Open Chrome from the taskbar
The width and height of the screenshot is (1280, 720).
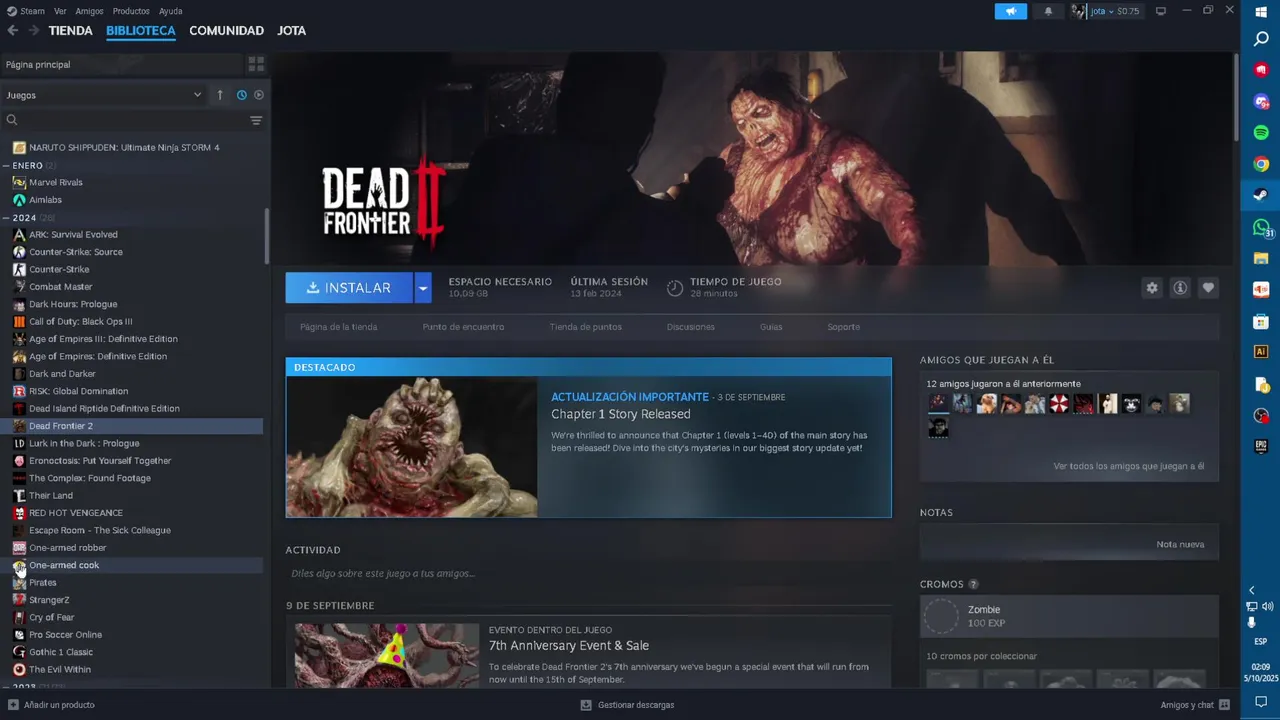(1261, 164)
